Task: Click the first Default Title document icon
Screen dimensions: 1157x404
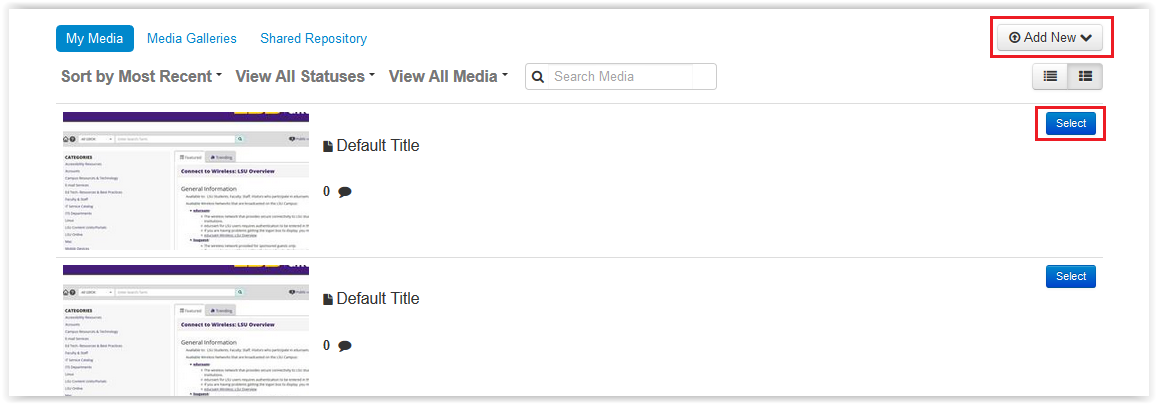Action: coord(328,146)
